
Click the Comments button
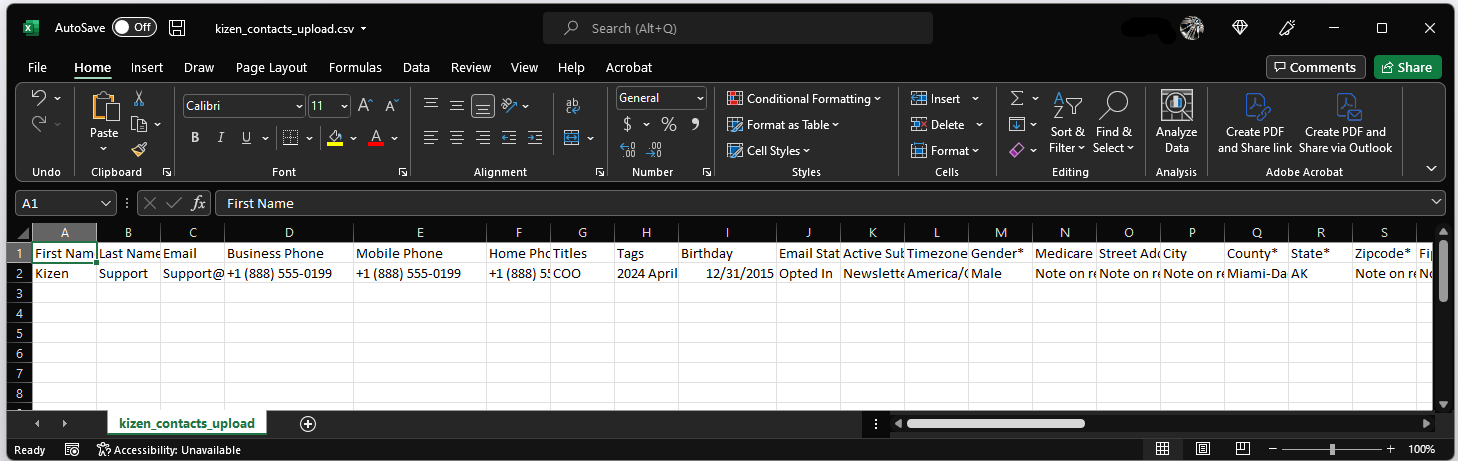click(1315, 67)
